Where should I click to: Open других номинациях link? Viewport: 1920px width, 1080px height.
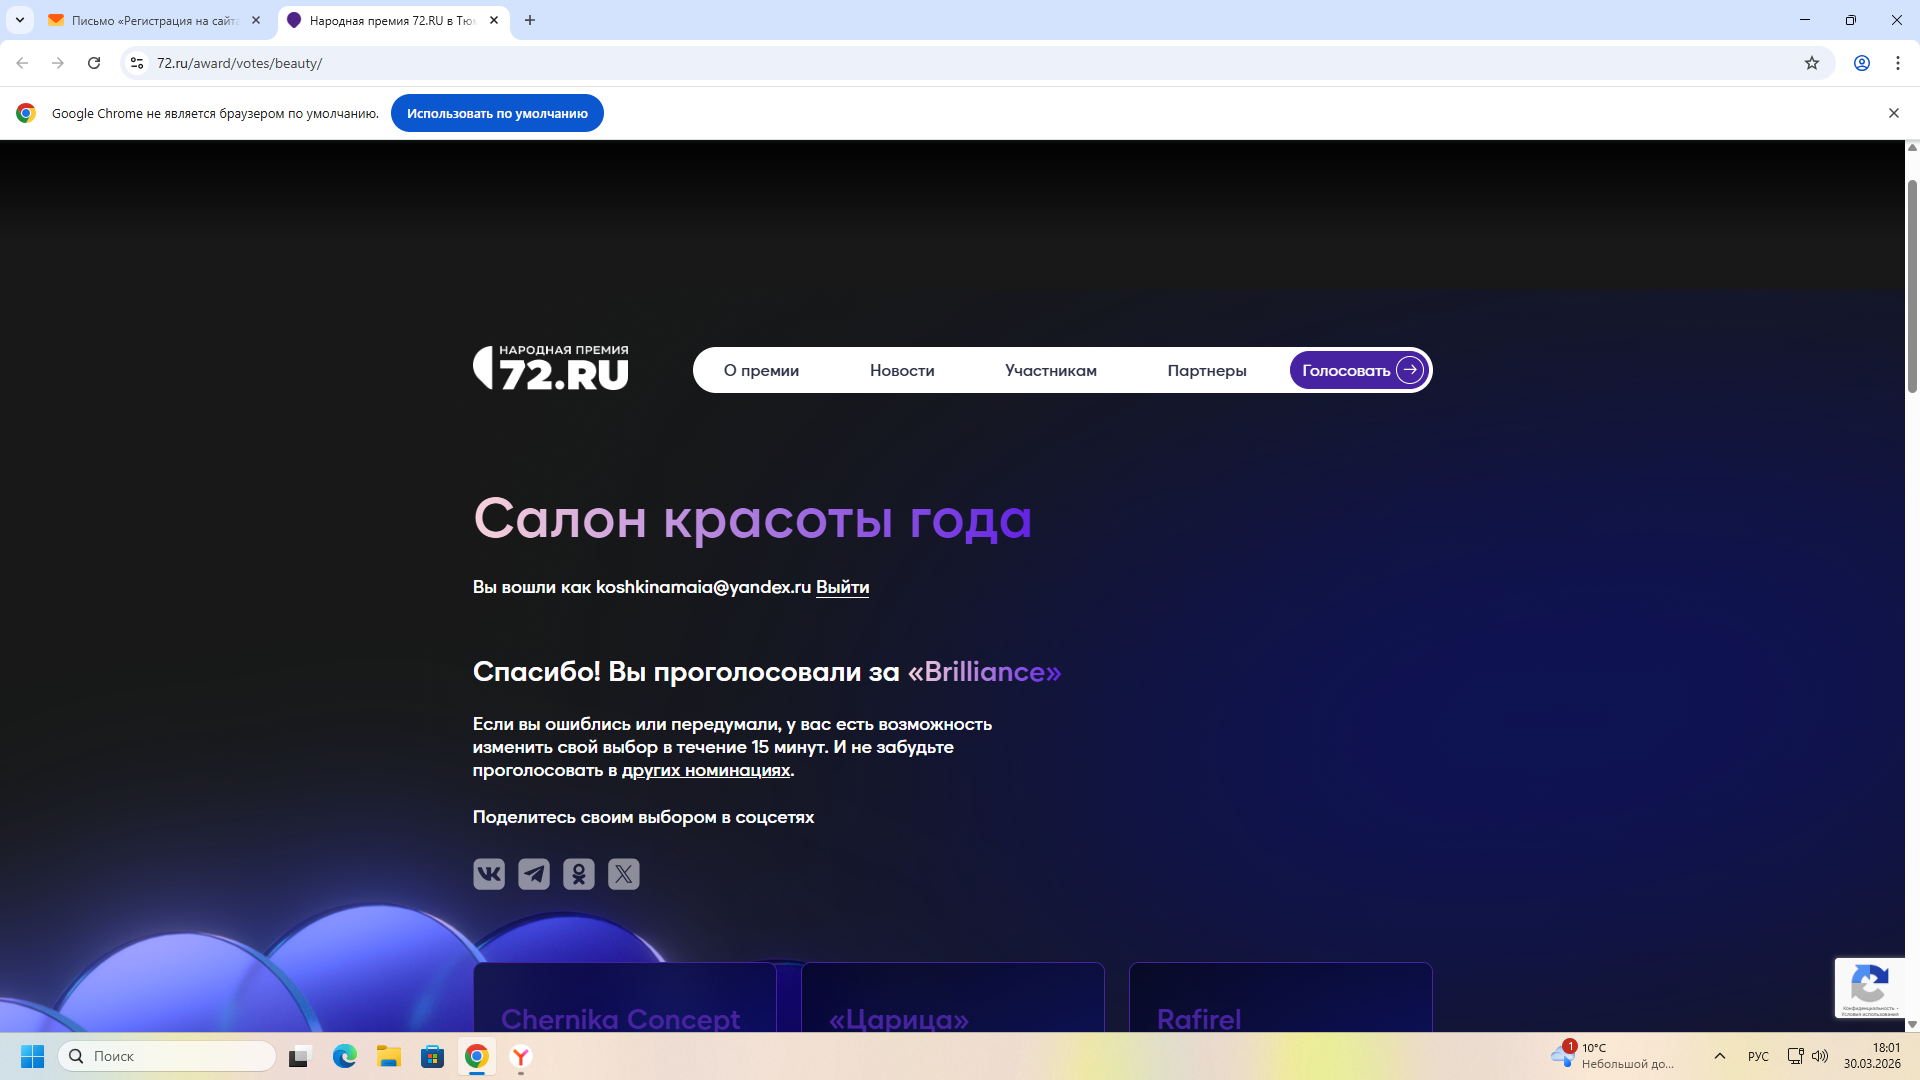(x=706, y=770)
